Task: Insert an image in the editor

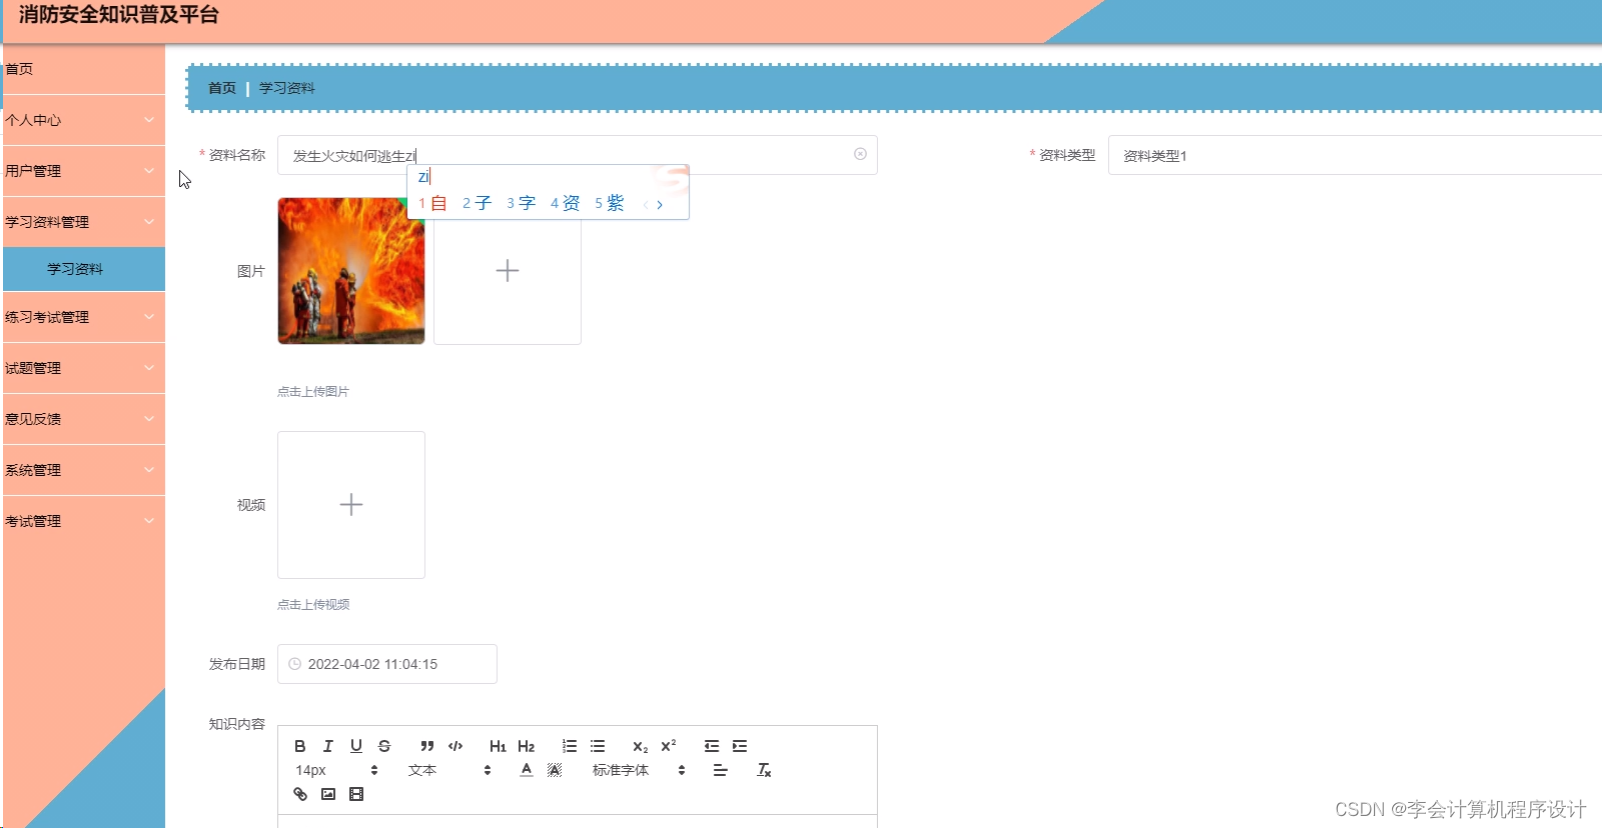Action: (328, 794)
